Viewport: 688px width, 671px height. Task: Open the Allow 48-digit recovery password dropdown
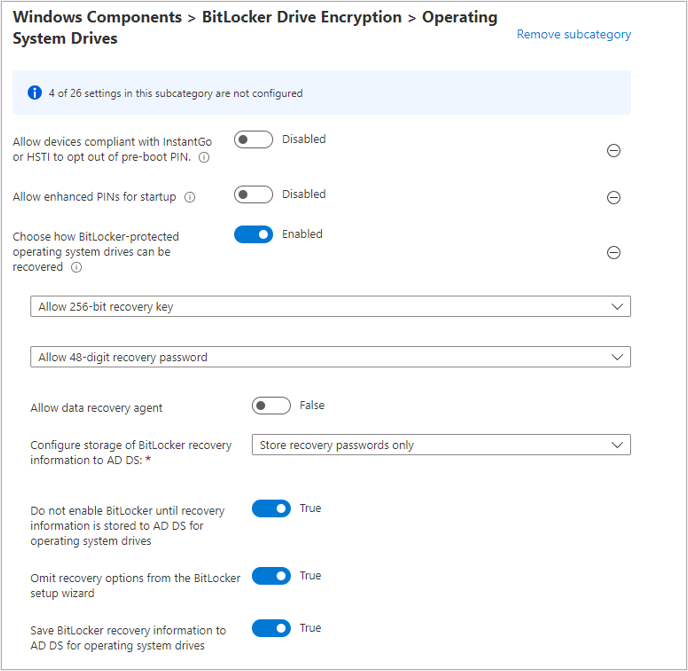coord(330,357)
